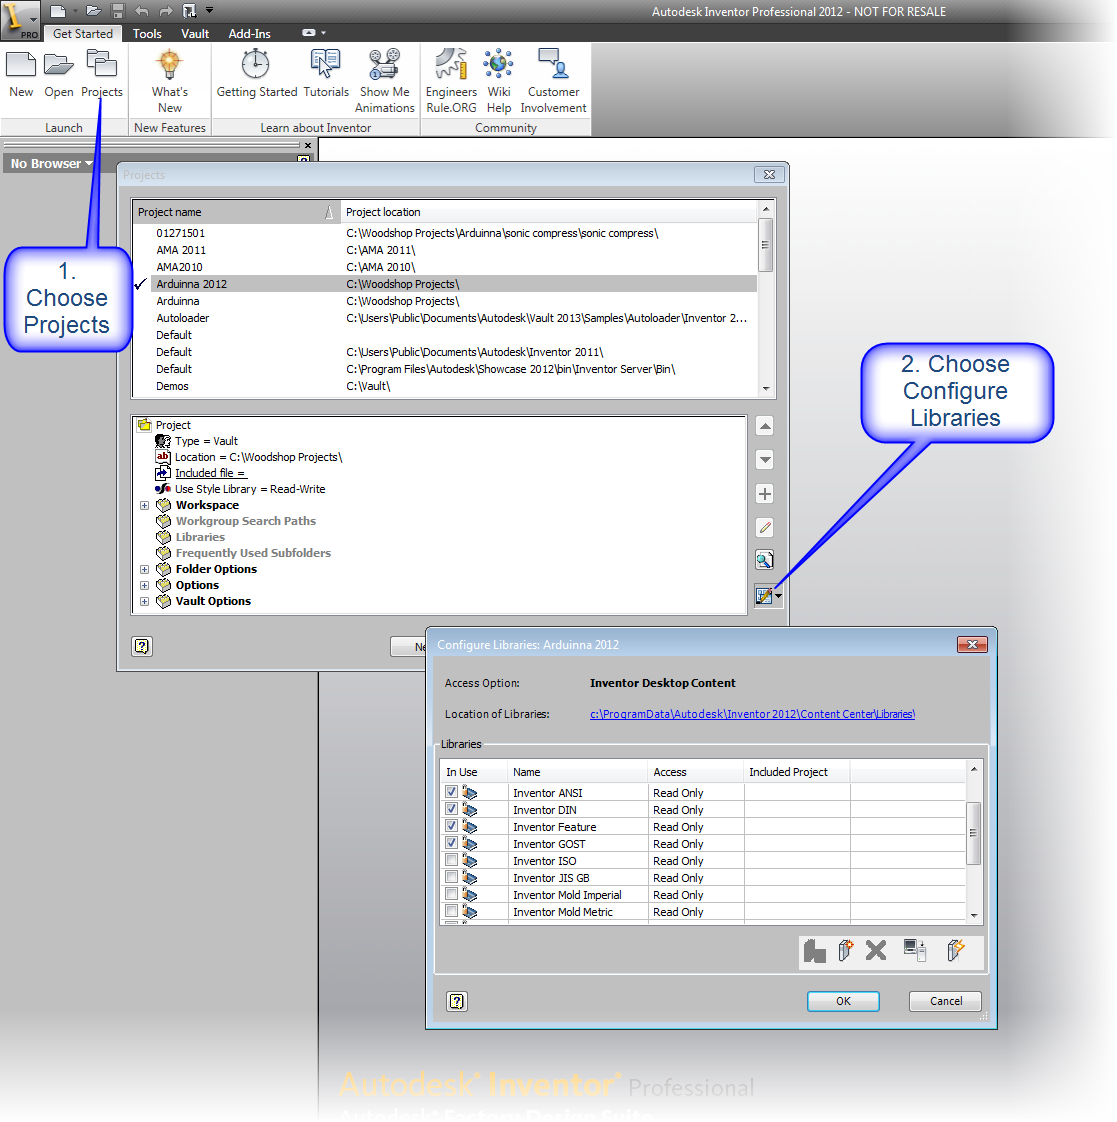
Task: Open Show Me Animations
Action: [384, 64]
